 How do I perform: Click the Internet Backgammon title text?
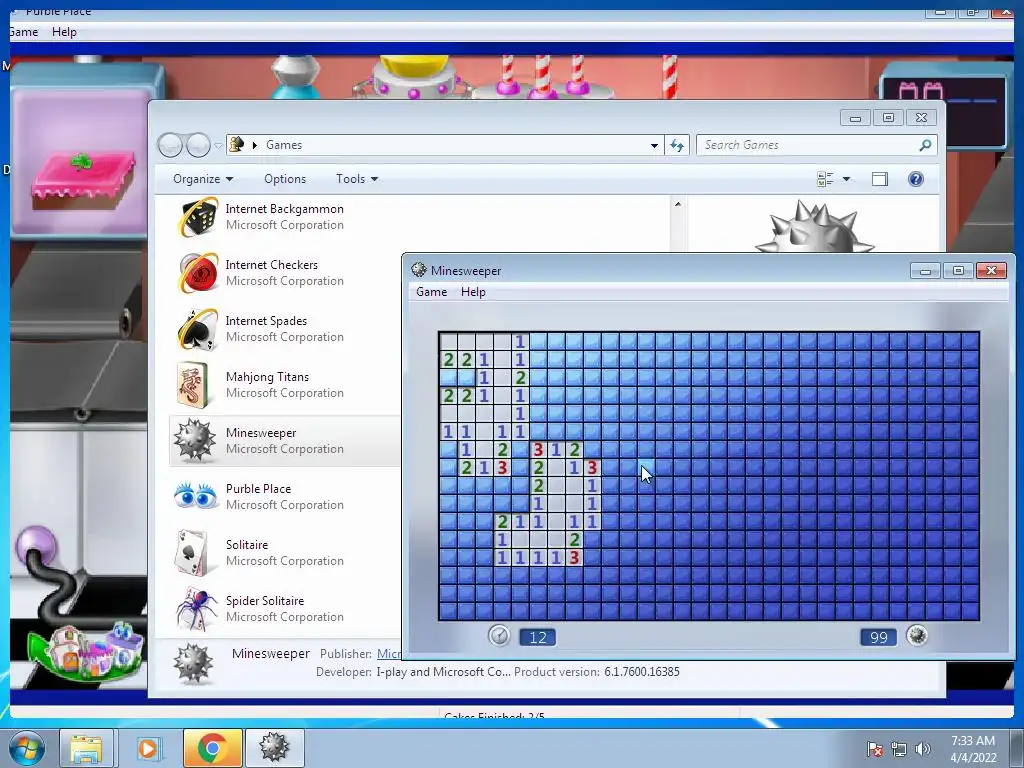pyautogui.click(x=284, y=209)
